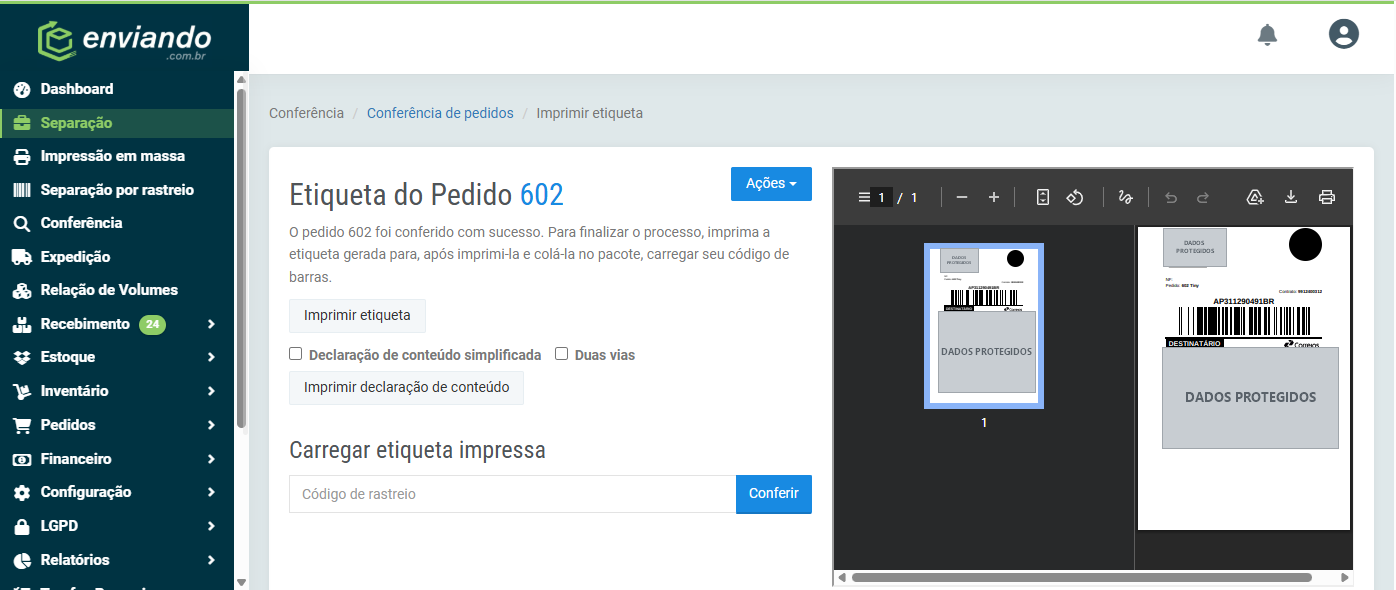Open Separação por rastreio menu item
The height and width of the screenshot is (590, 1396).
point(116,190)
